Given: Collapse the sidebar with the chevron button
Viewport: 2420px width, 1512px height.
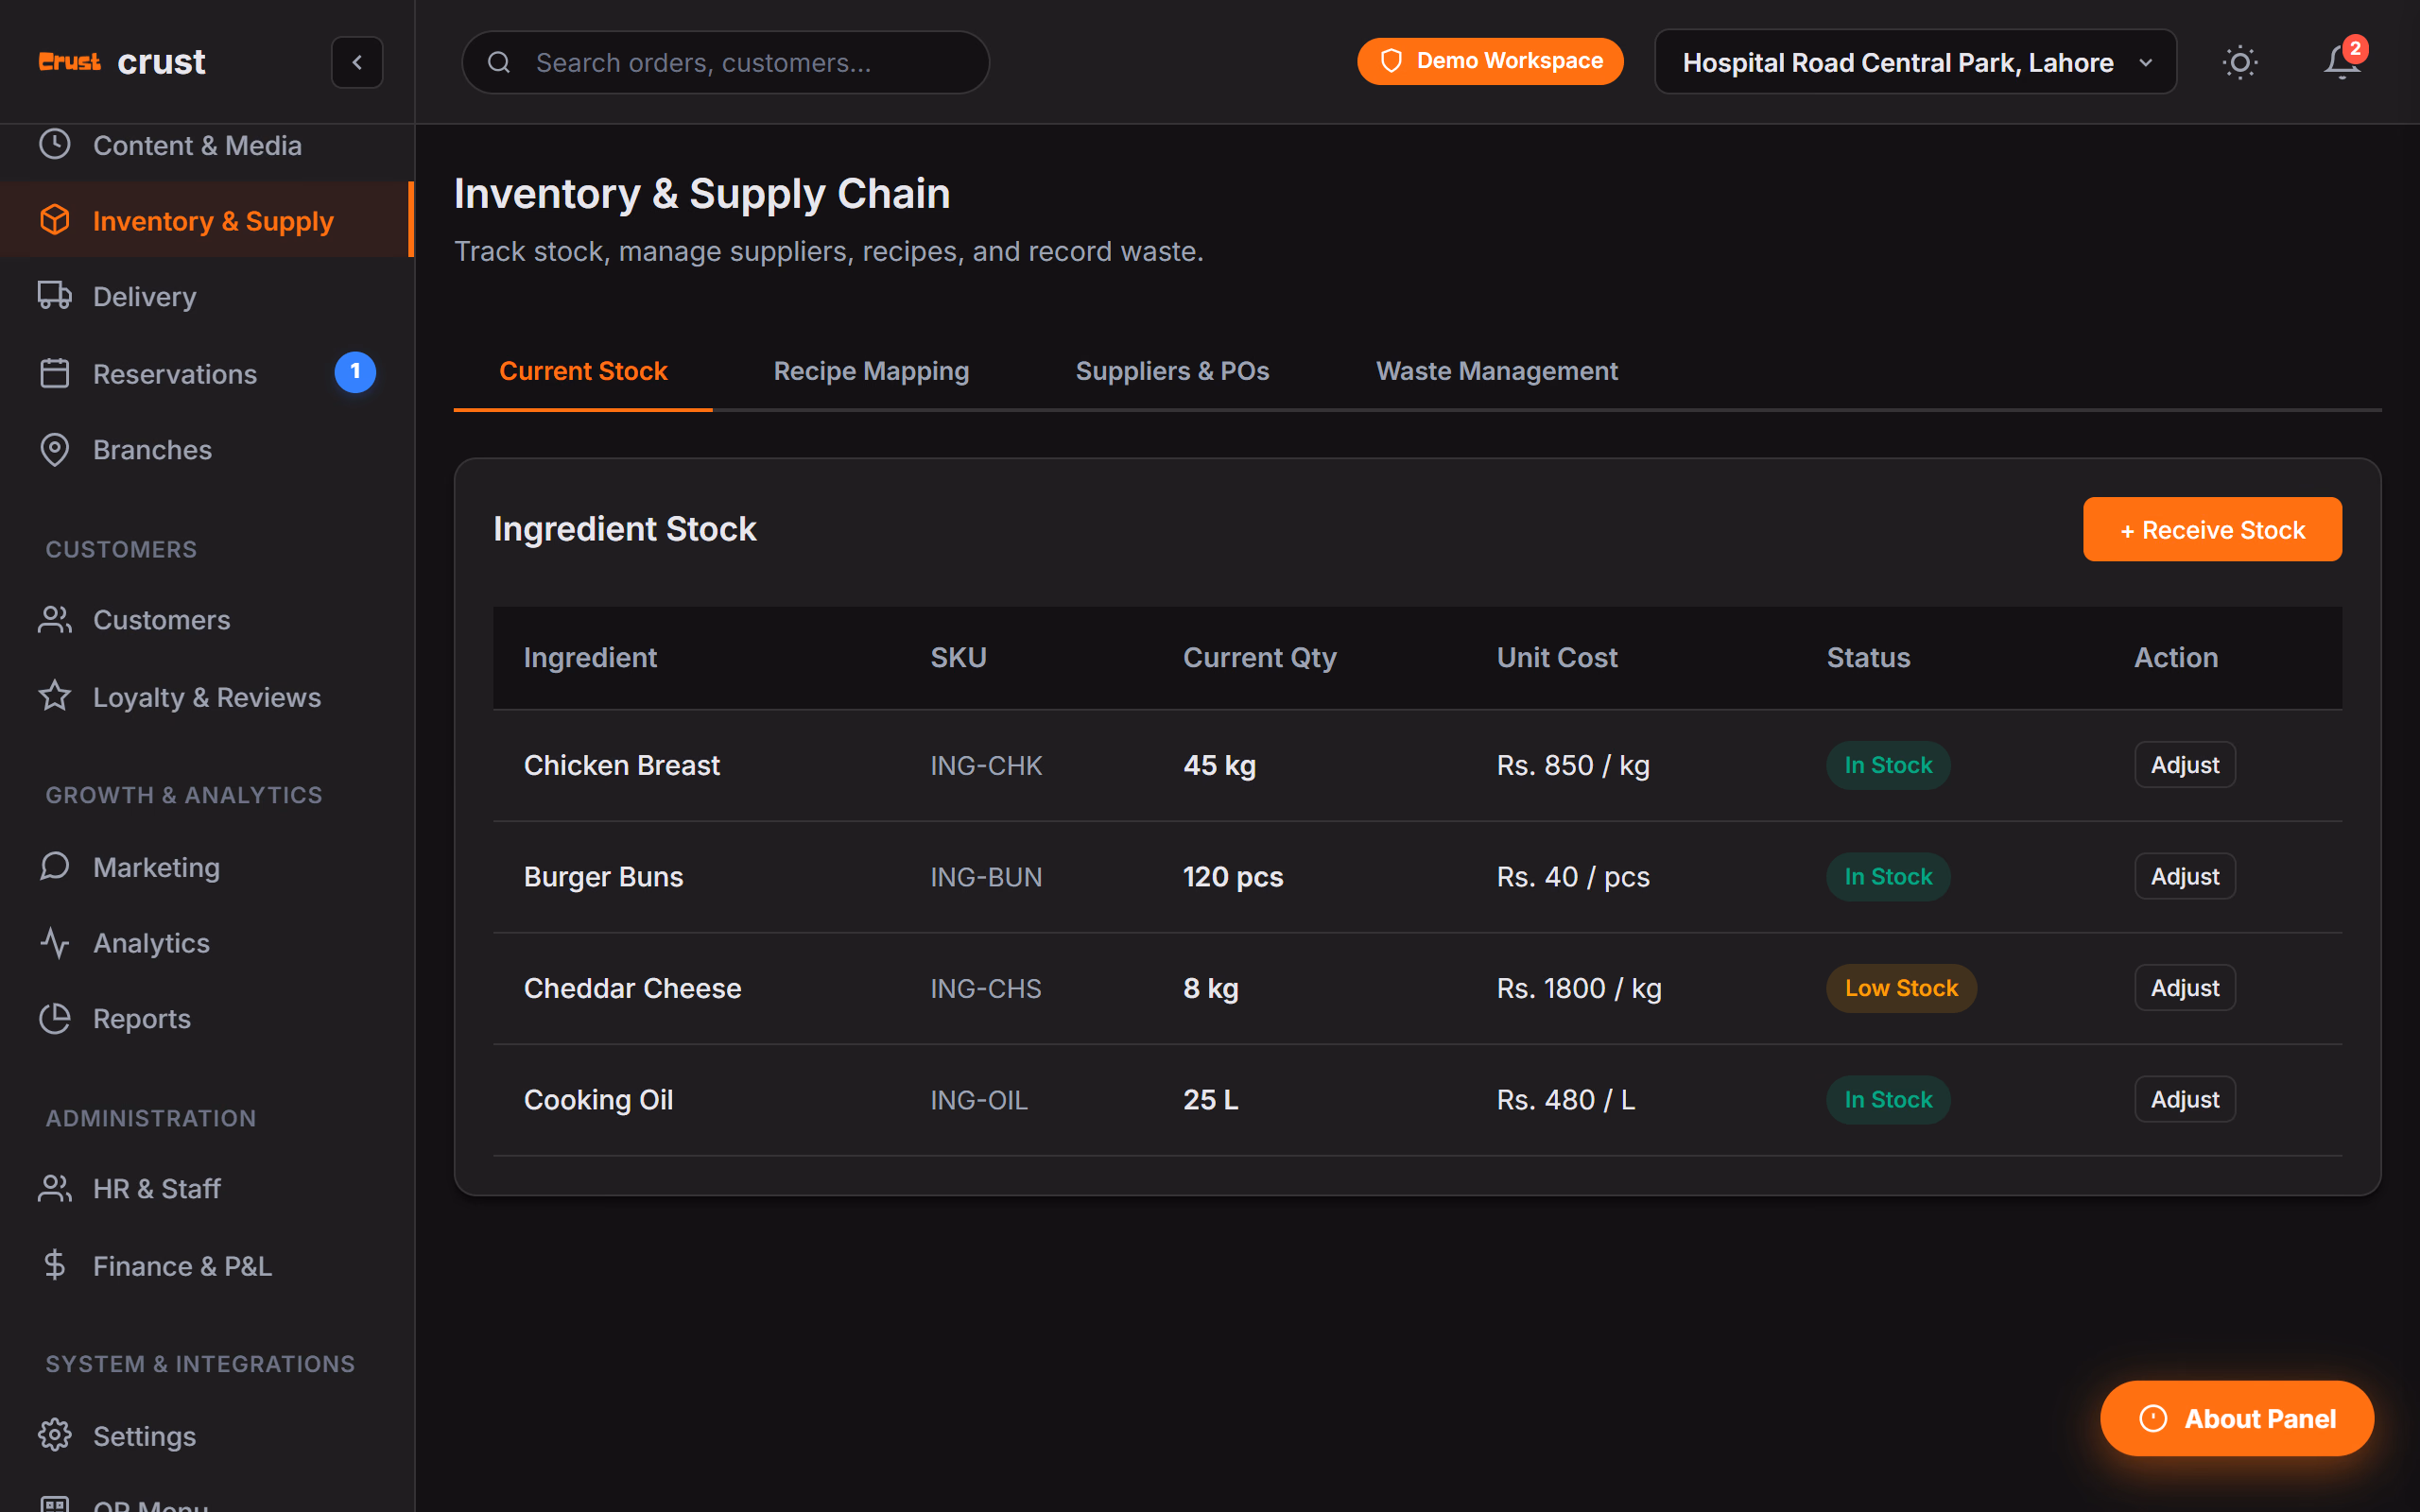Looking at the screenshot, I should (x=357, y=62).
